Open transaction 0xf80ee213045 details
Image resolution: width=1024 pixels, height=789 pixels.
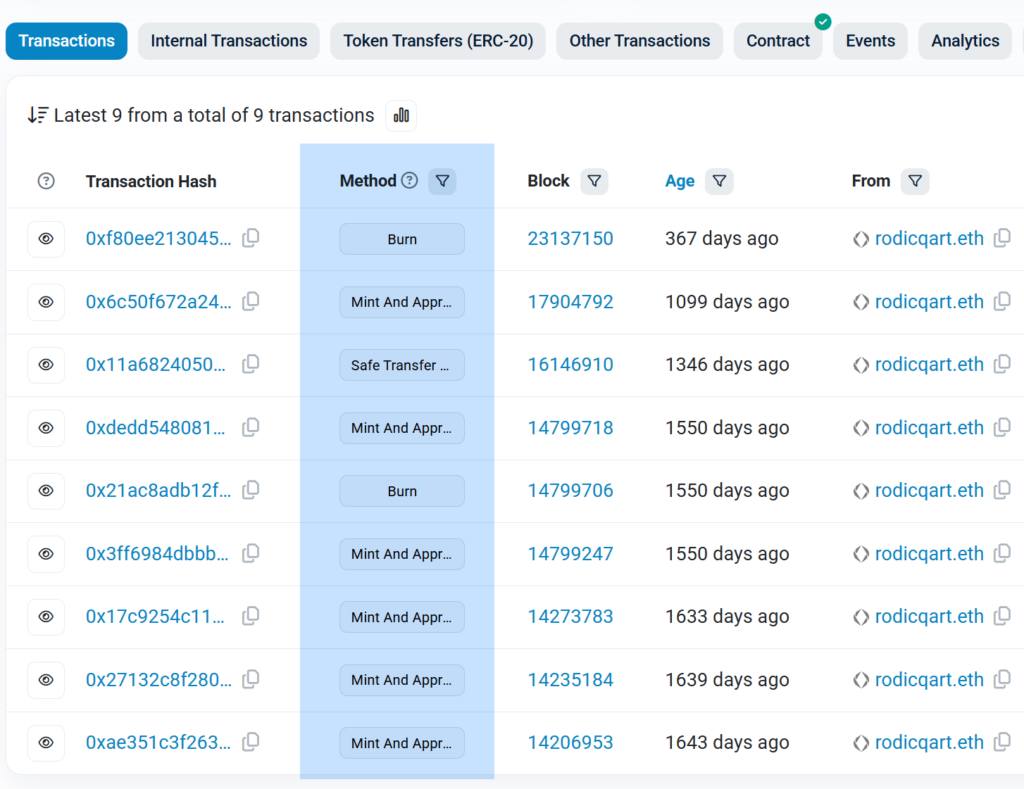tap(159, 238)
